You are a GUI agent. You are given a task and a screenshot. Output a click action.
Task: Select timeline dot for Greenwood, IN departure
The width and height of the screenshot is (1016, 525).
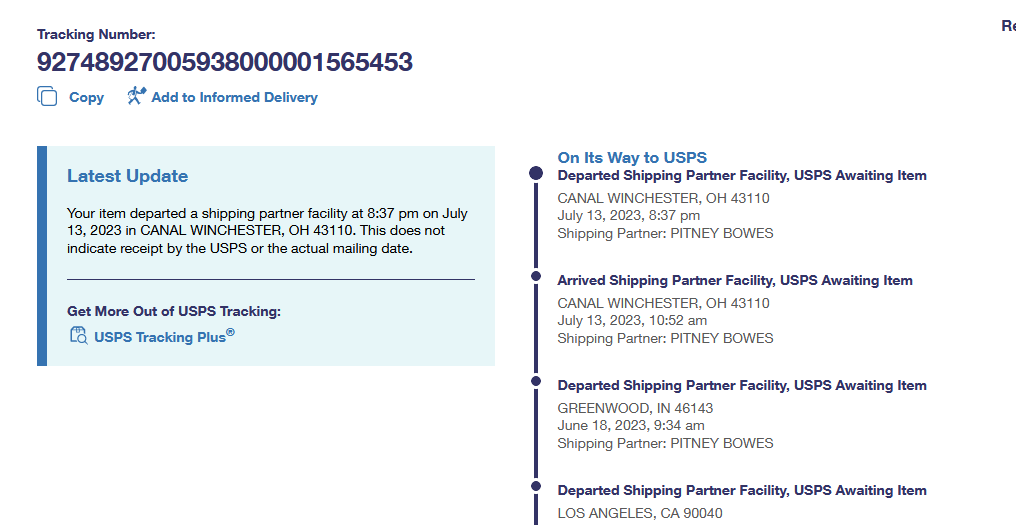click(536, 381)
